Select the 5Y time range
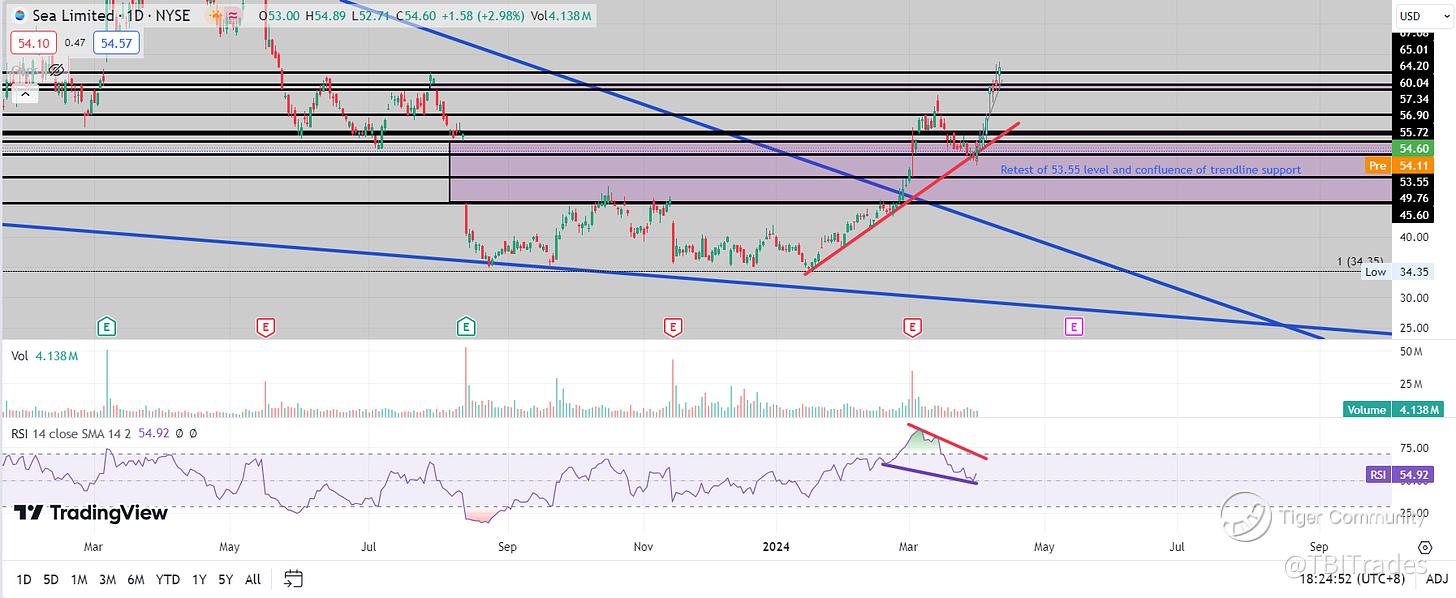1456x598 pixels. click(226, 579)
